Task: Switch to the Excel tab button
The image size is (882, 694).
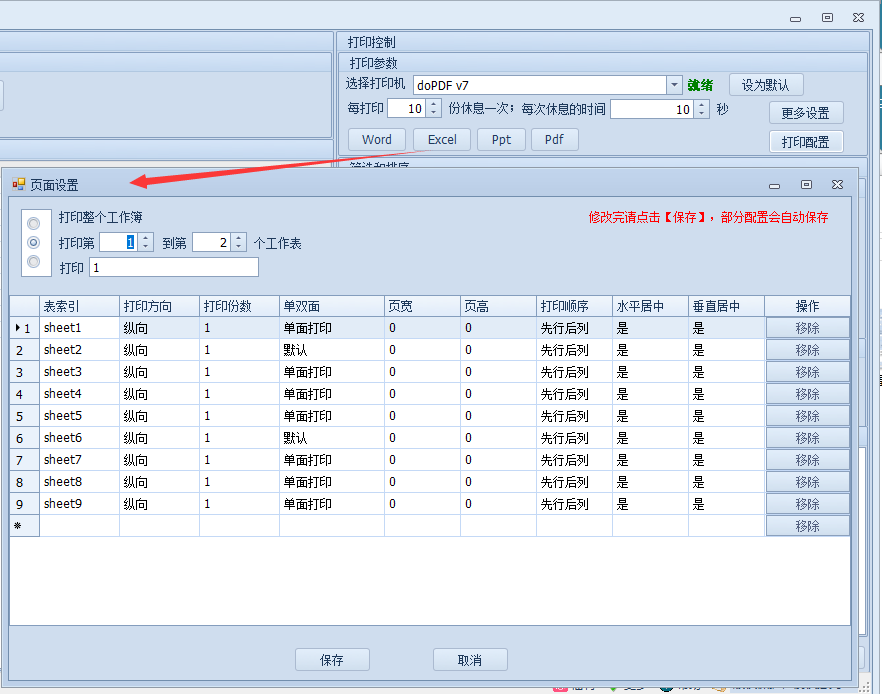Action: pyautogui.click(x=442, y=139)
